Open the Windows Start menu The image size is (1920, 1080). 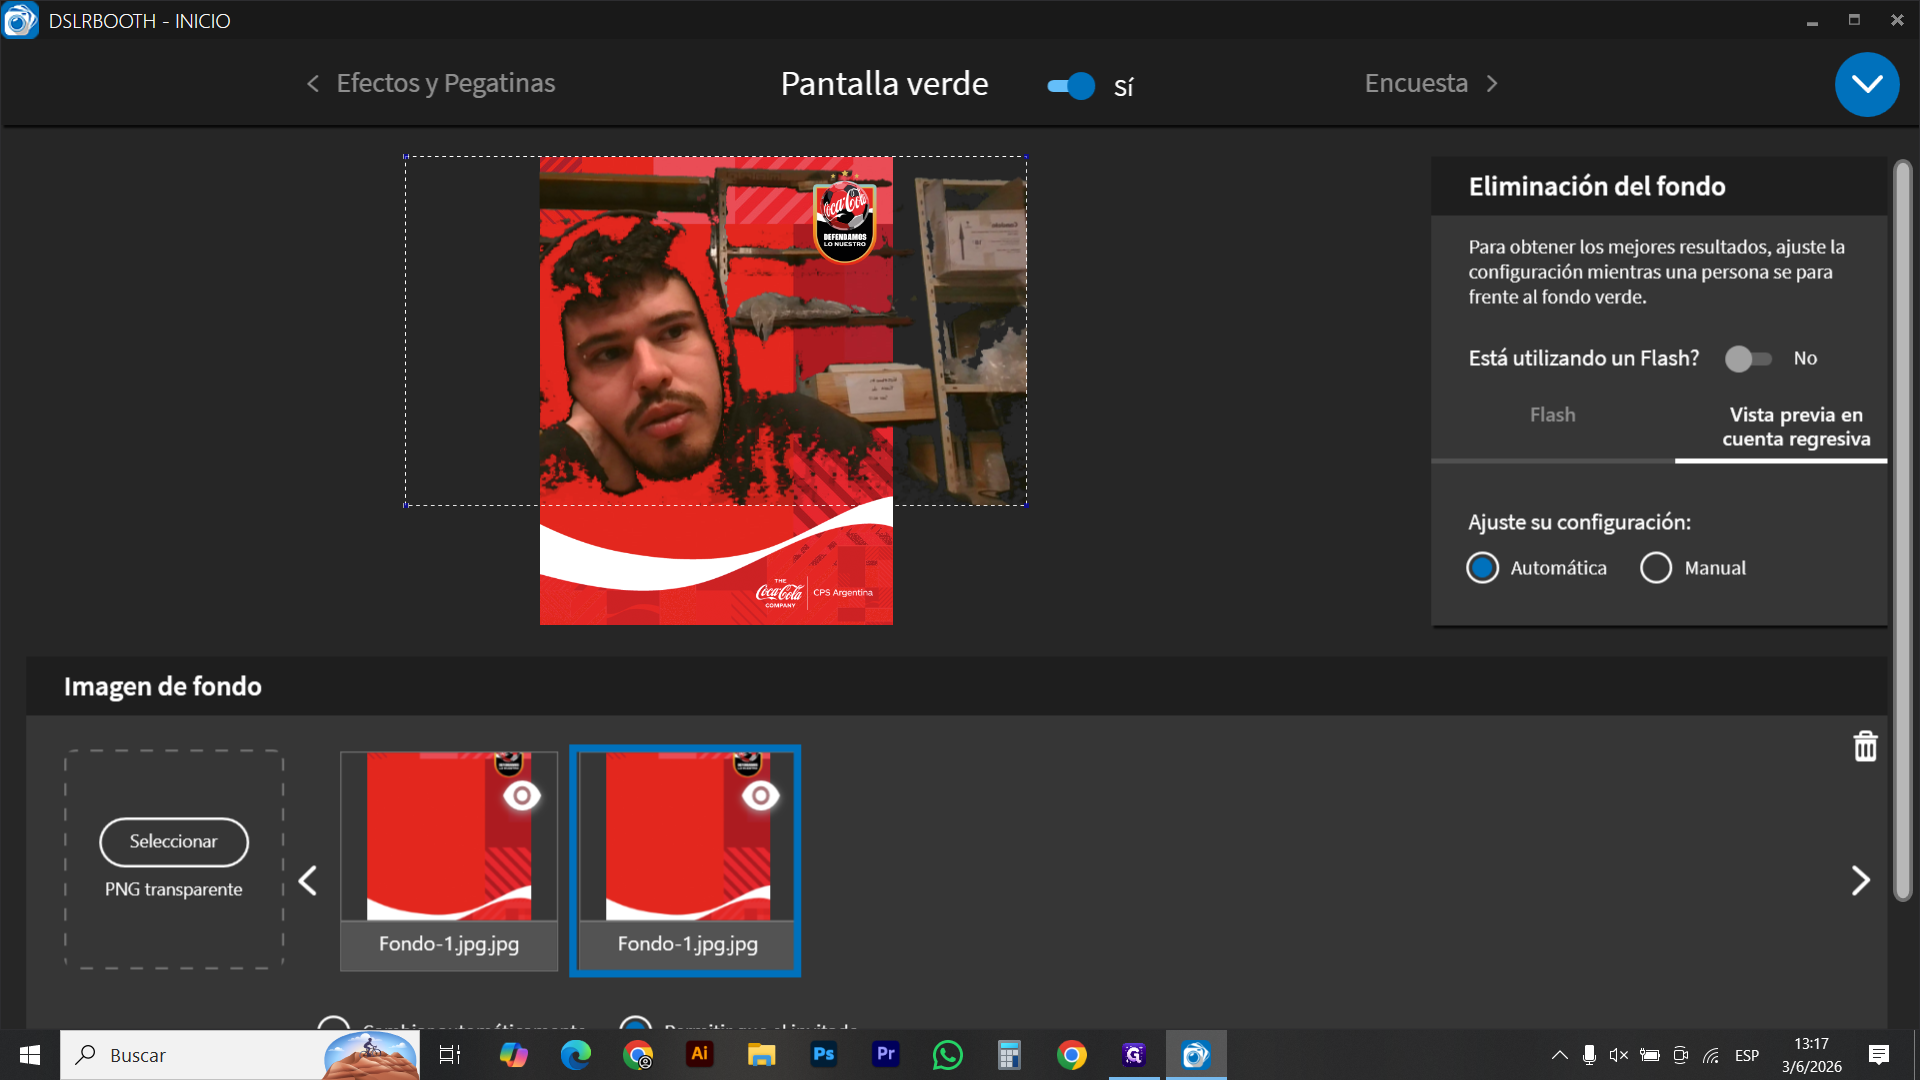[30, 1055]
